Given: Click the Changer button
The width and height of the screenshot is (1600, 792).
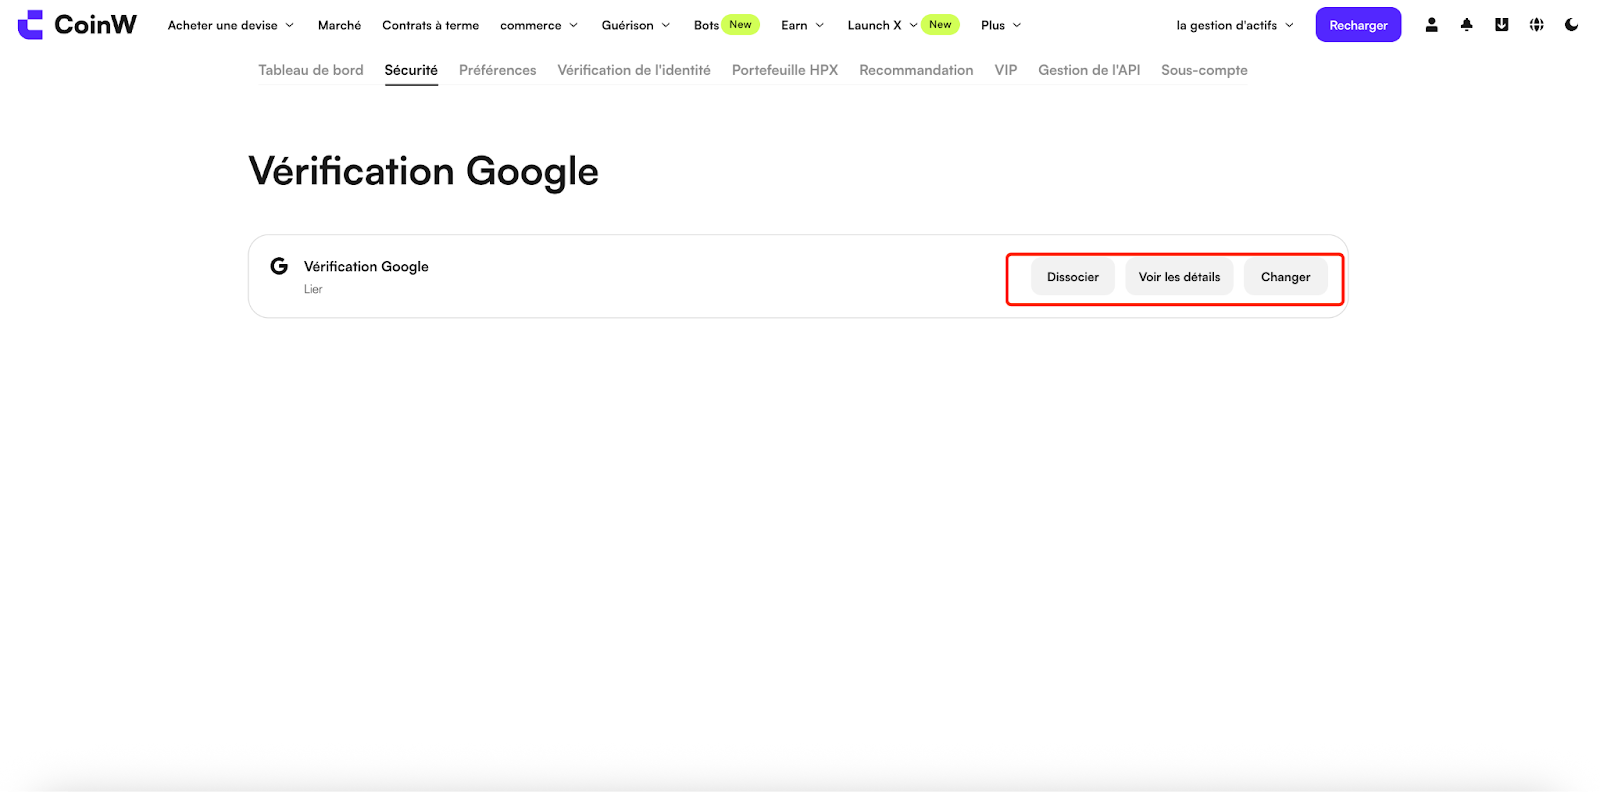Looking at the screenshot, I should click(1285, 277).
